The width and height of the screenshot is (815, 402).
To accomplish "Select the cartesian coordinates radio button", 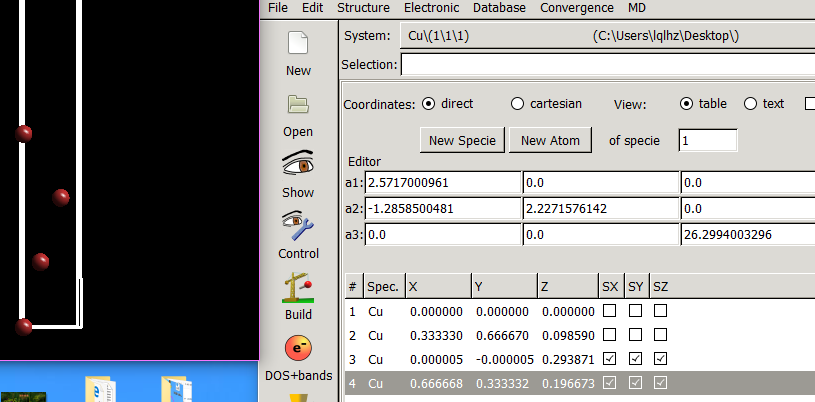I will (517, 104).
